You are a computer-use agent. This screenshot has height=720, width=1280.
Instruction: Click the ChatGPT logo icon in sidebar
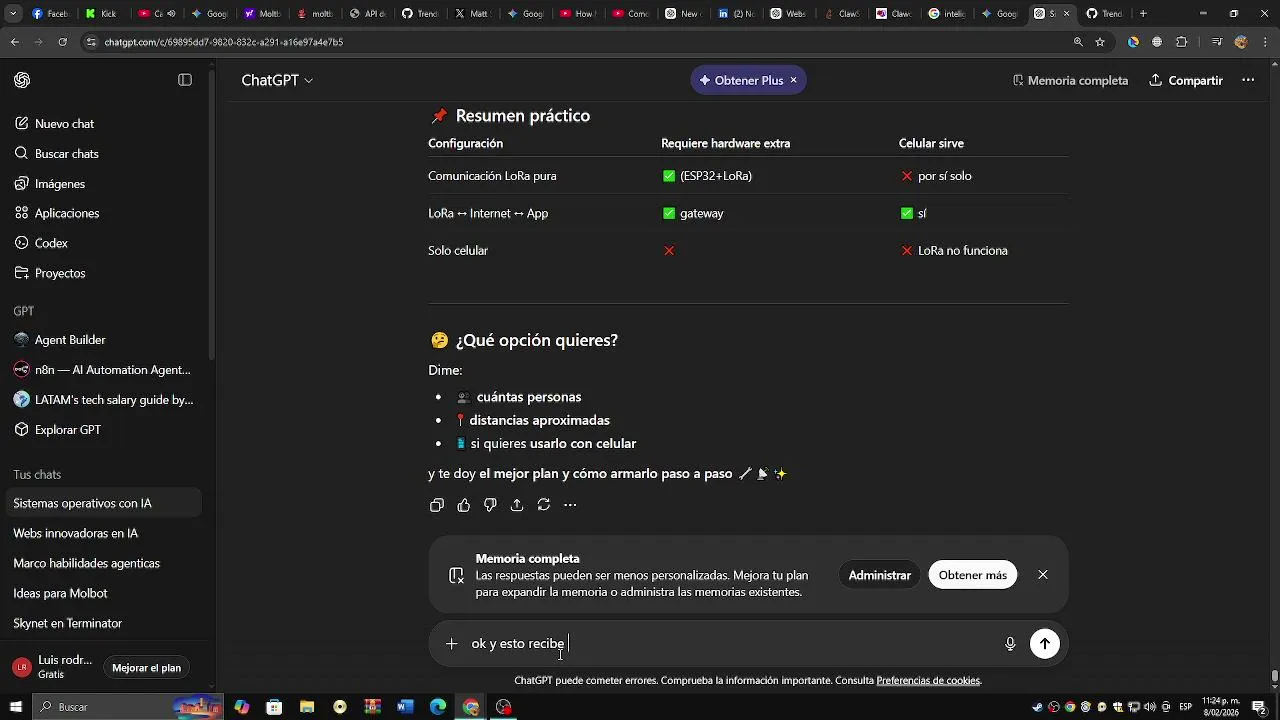[x=22, y=80]
